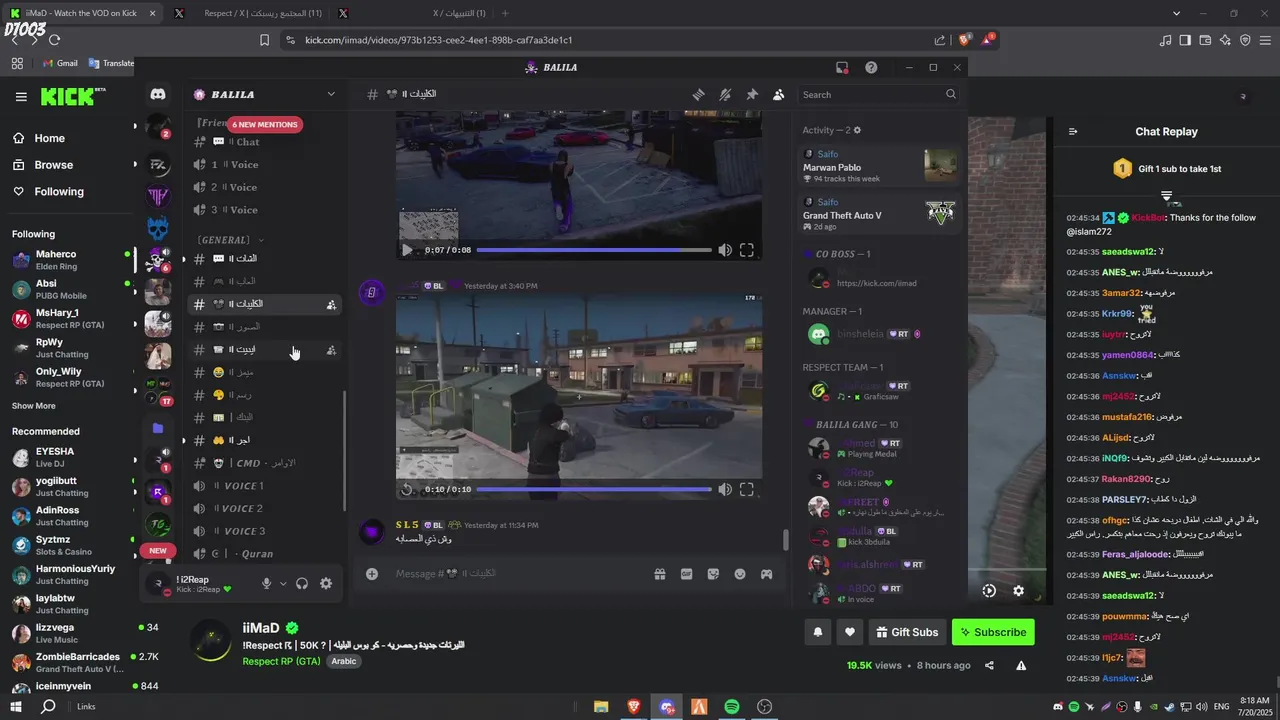Fullscreen the first clip video

click(x=747, y=250)
